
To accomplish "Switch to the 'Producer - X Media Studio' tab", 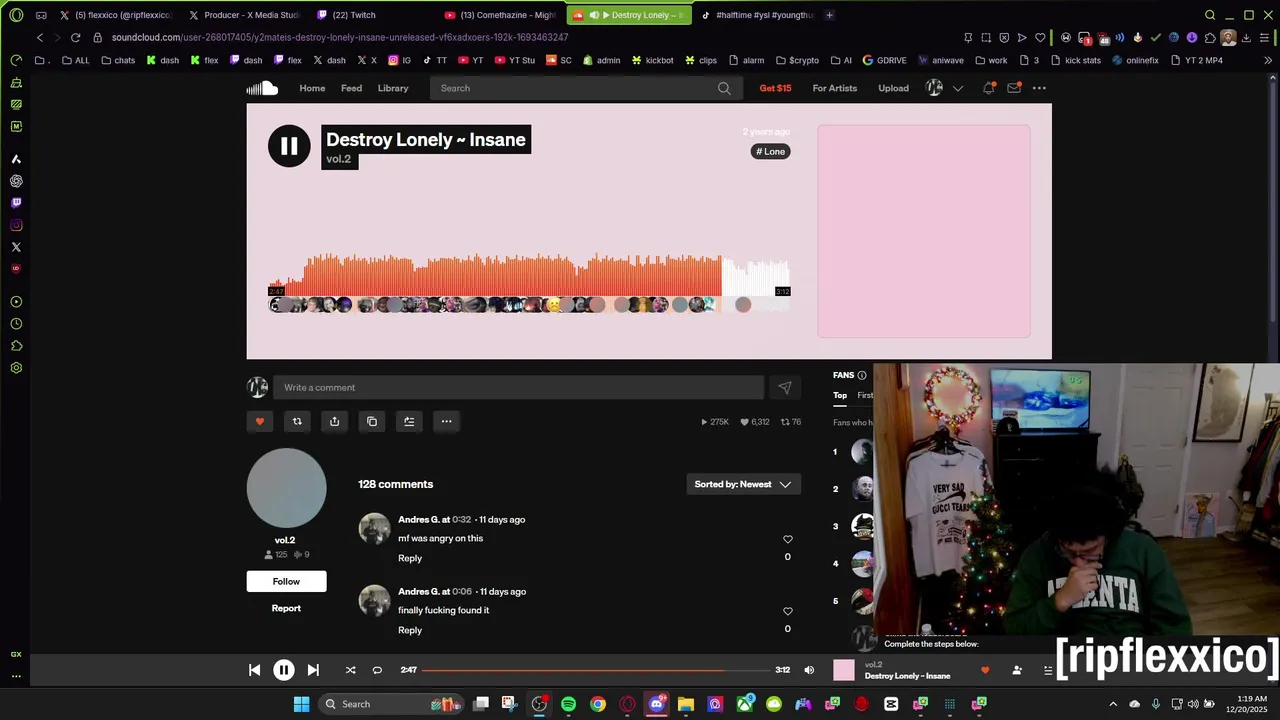I will tap(244, 15).
